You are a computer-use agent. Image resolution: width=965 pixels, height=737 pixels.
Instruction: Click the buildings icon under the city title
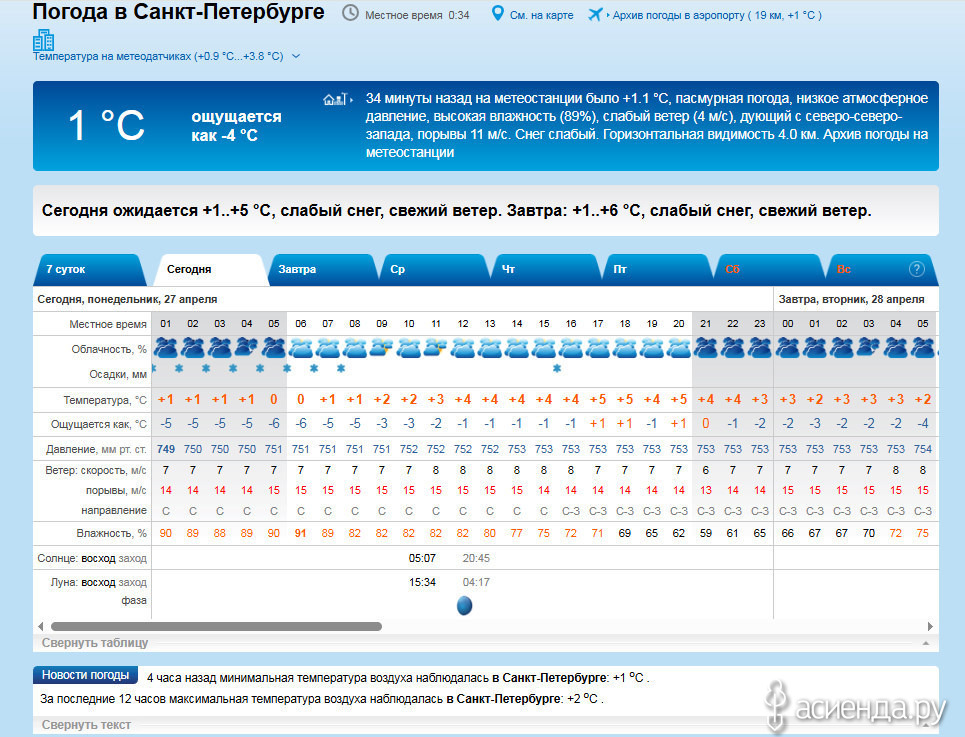pos(44,40)
